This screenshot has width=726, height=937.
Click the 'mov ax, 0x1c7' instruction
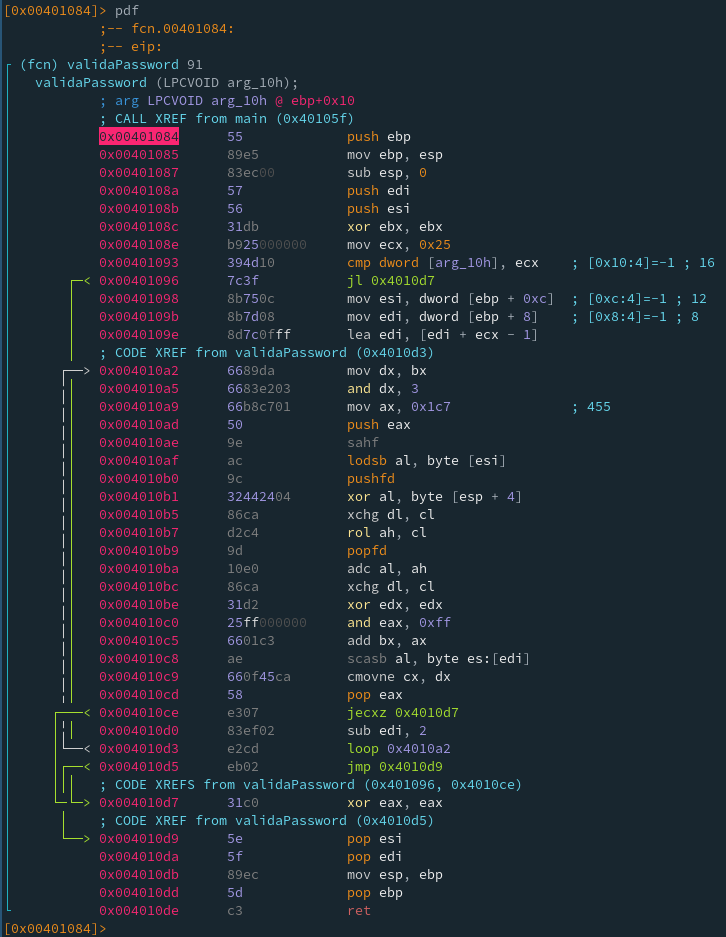click(x=399, y=407)
